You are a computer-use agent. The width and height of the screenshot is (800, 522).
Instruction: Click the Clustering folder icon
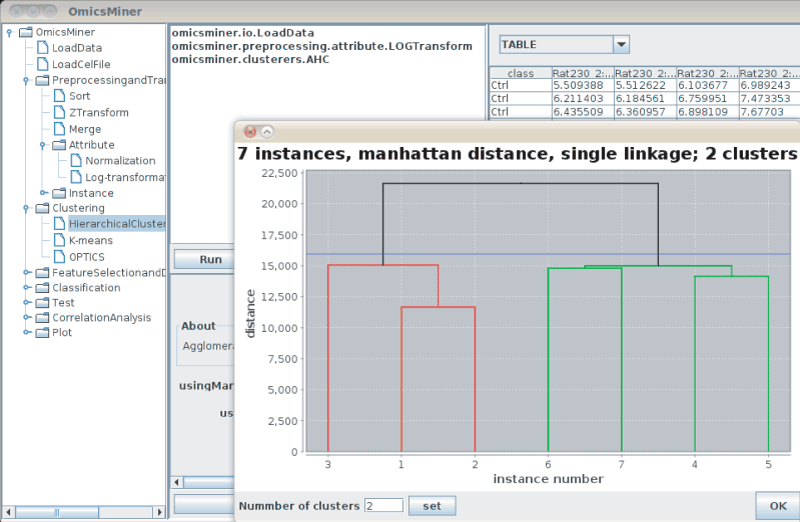point(42,208)
